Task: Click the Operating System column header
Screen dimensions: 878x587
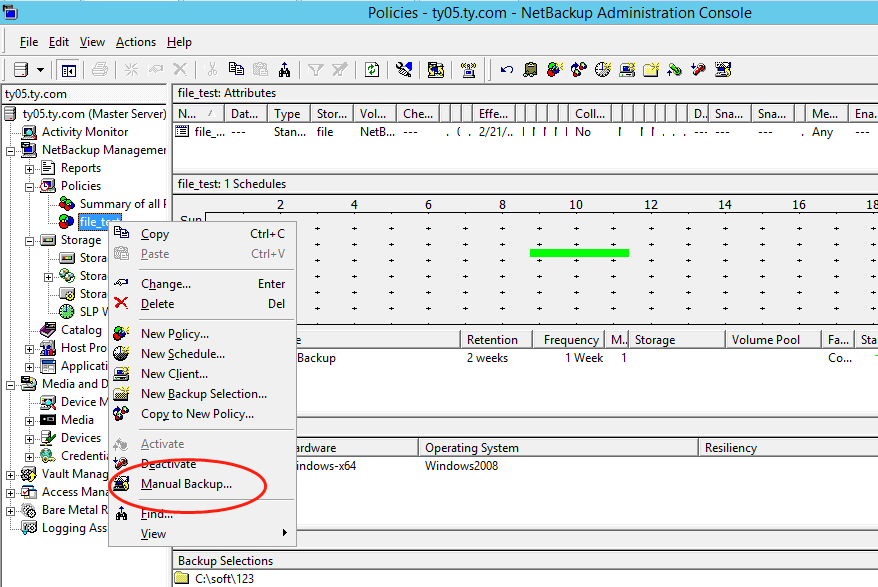Action: coord(558,448)
